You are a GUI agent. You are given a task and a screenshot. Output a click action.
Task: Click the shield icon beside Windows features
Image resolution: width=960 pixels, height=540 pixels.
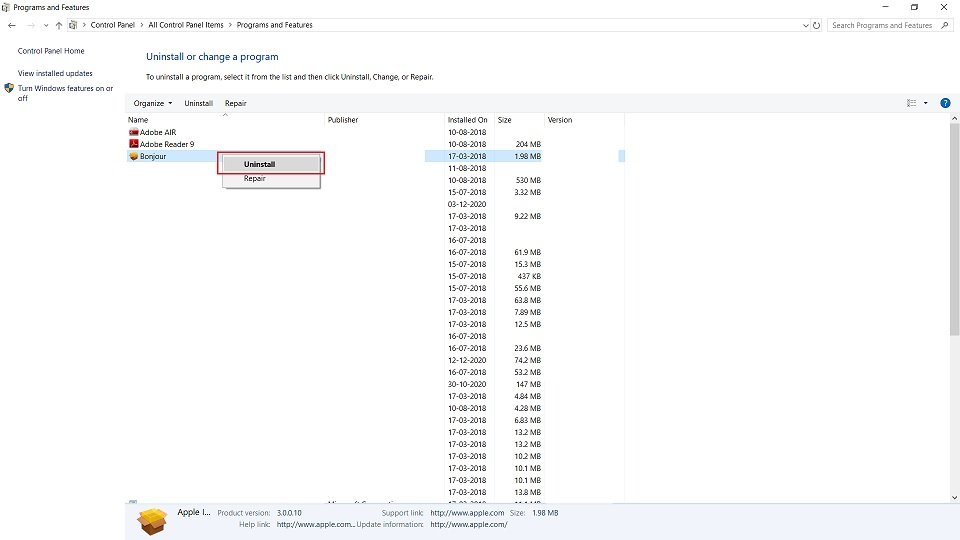pos(9,88)
